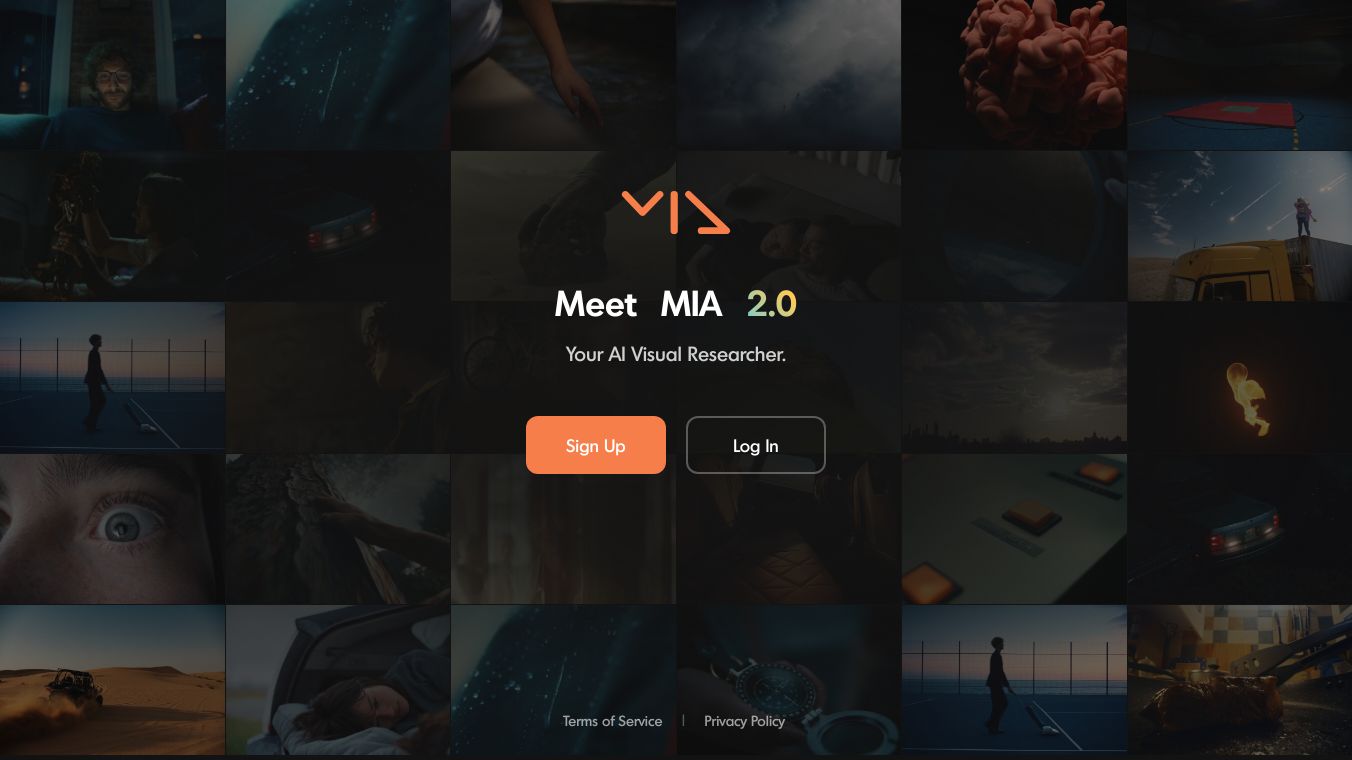Image resolution: width=1352 pixels, height=760 pixels.
Task: Select the wide-eyed close-up thumbnail
Action: click(112, 528)
